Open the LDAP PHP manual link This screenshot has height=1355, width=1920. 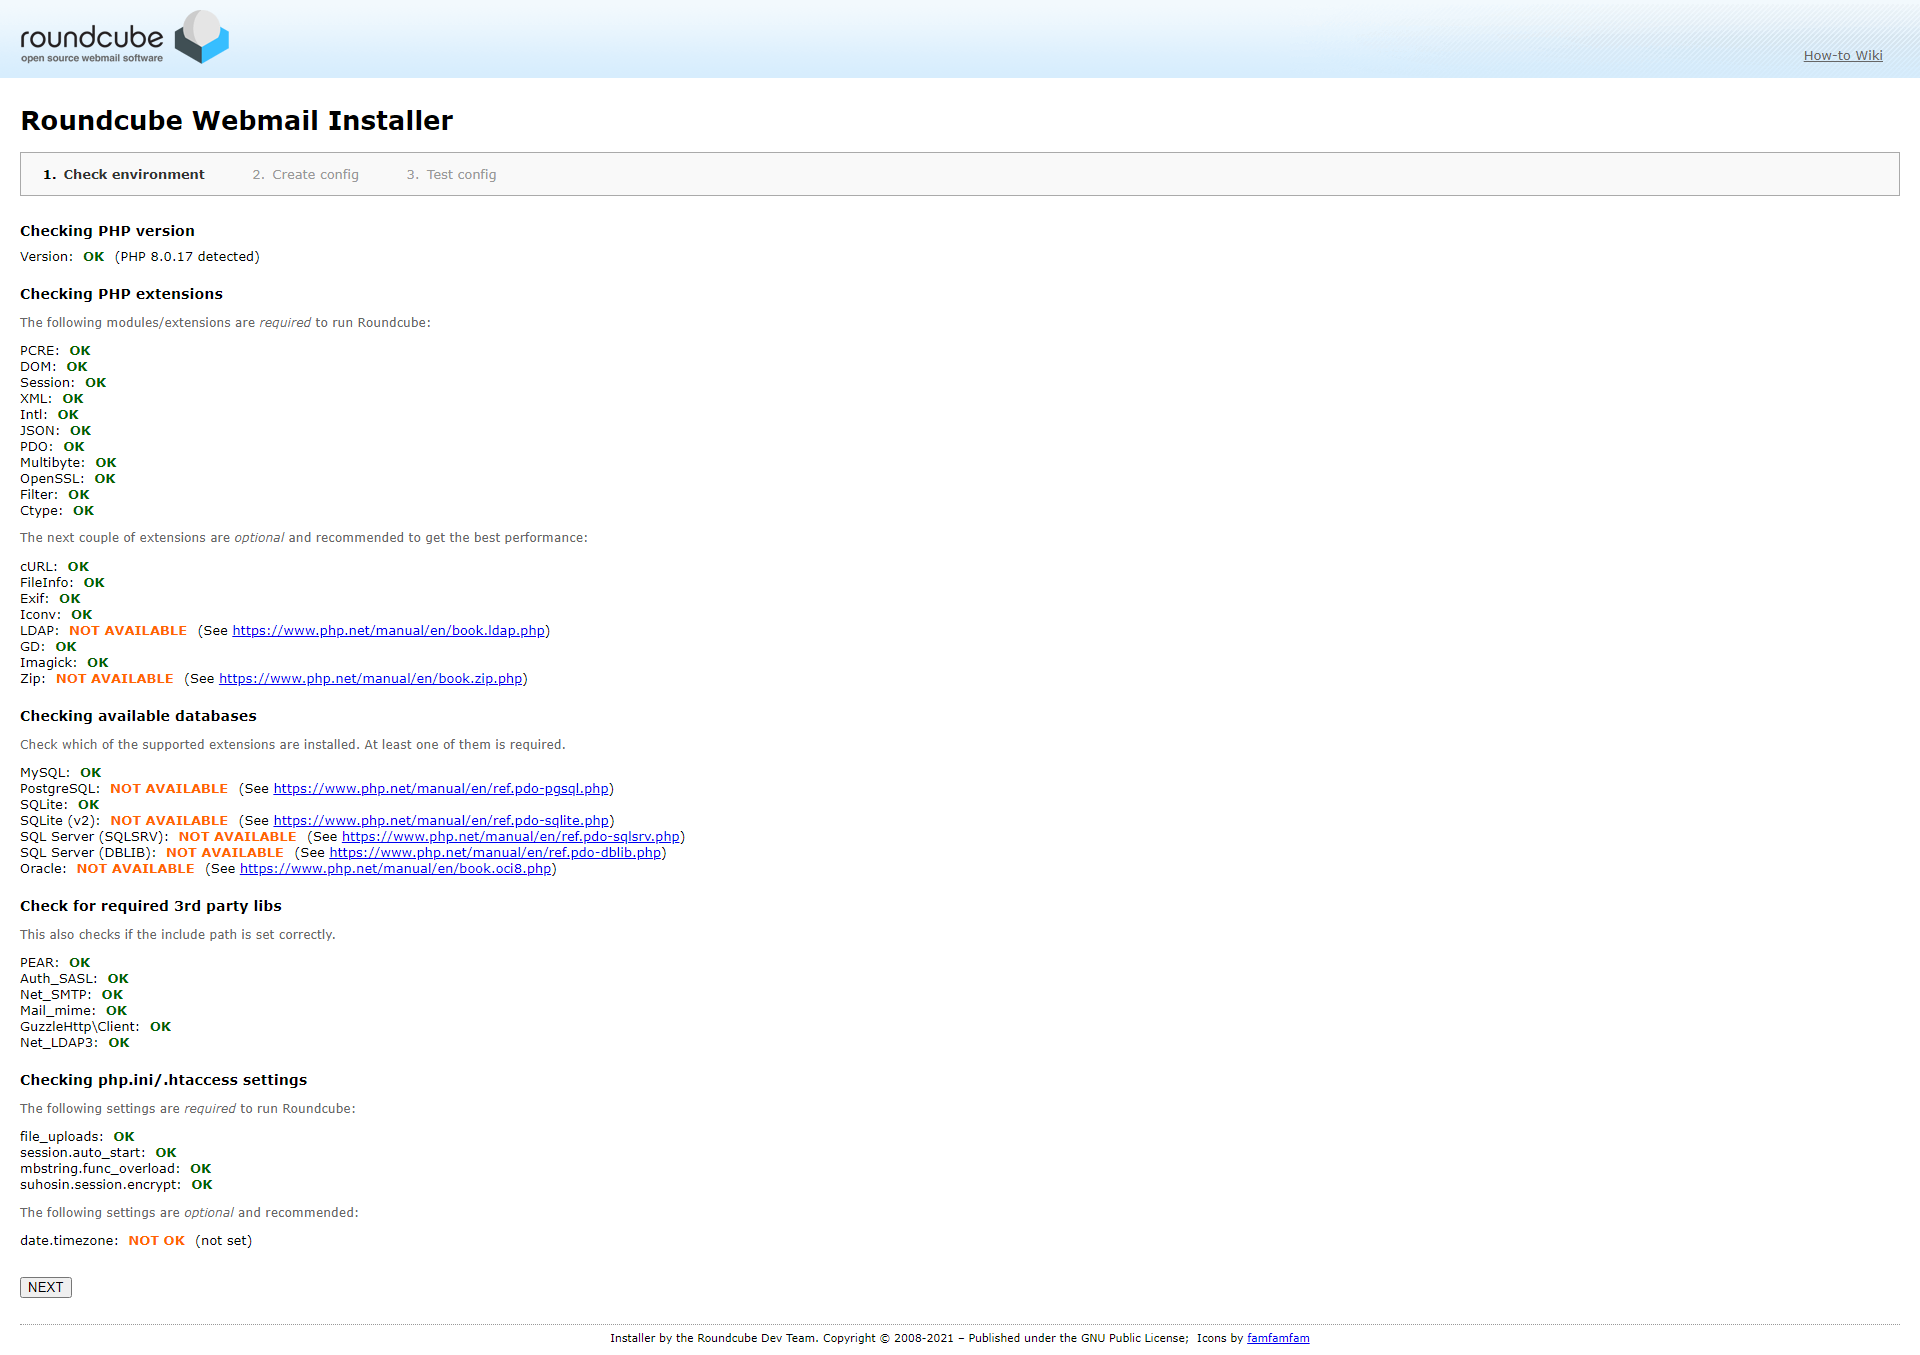388,631
